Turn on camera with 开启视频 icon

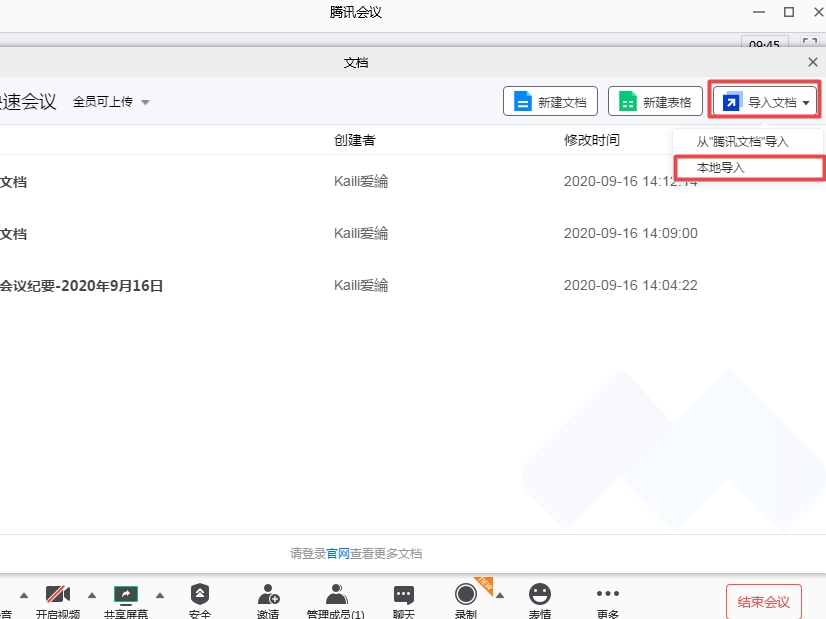pos(58,600)
